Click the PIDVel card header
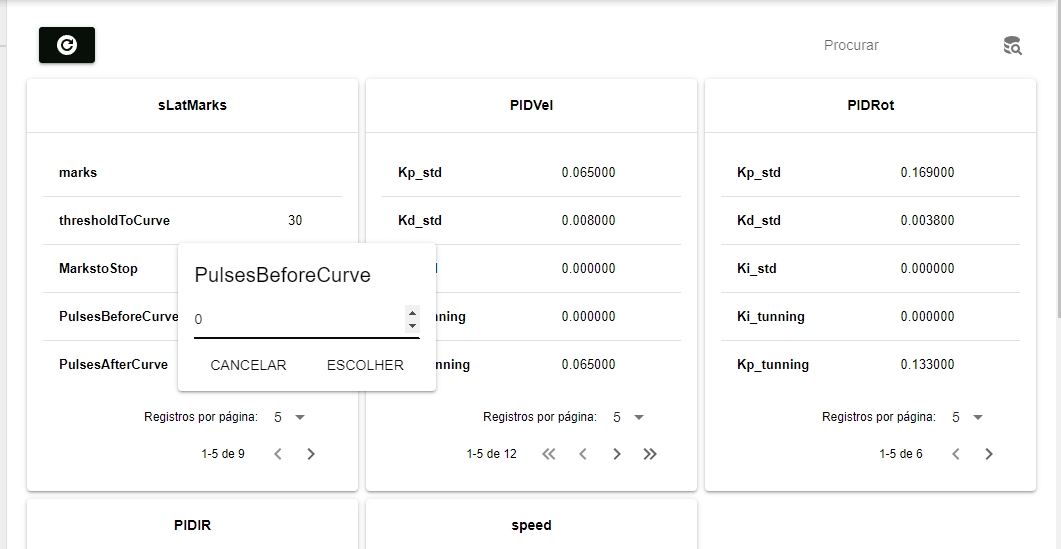This screenshot has width=1061, height=549. [531, 106]
